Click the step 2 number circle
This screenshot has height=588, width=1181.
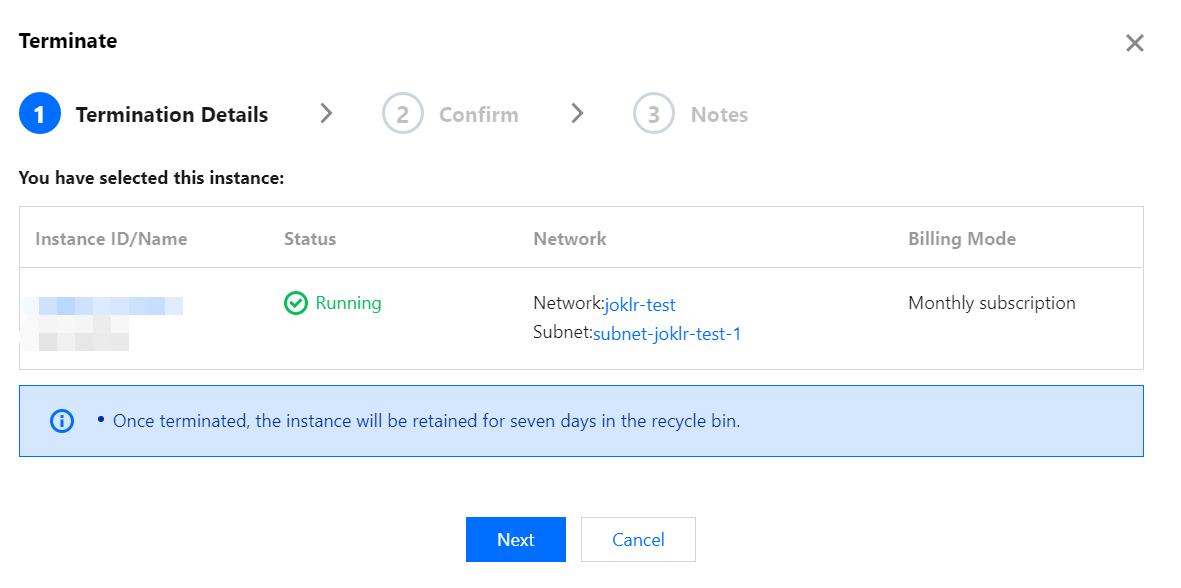point(402,114)
